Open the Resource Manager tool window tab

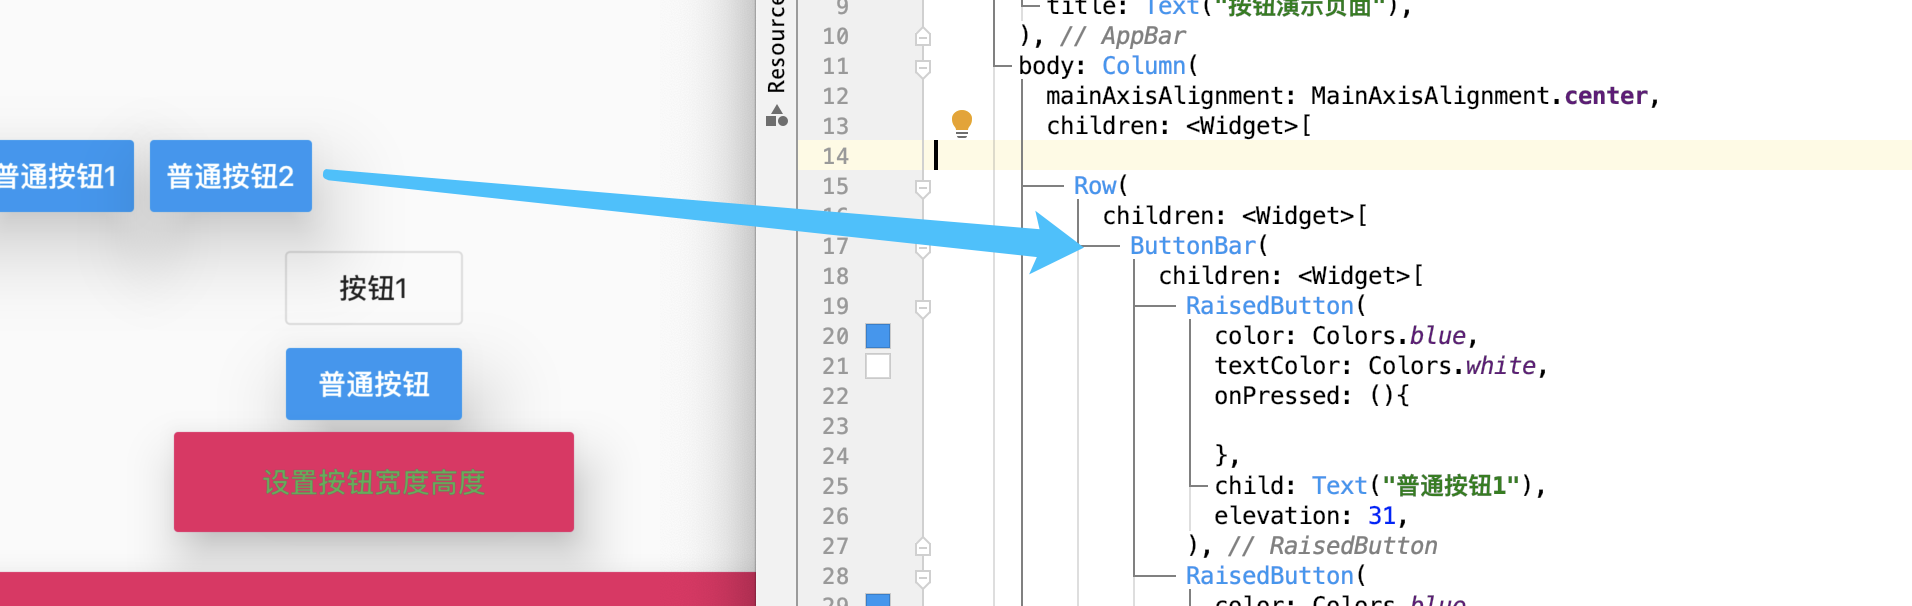pos(777,47)
